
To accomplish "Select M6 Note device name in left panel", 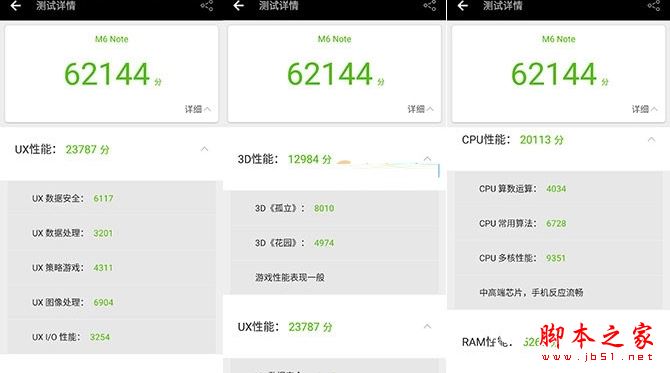I will tap(112, 39).
